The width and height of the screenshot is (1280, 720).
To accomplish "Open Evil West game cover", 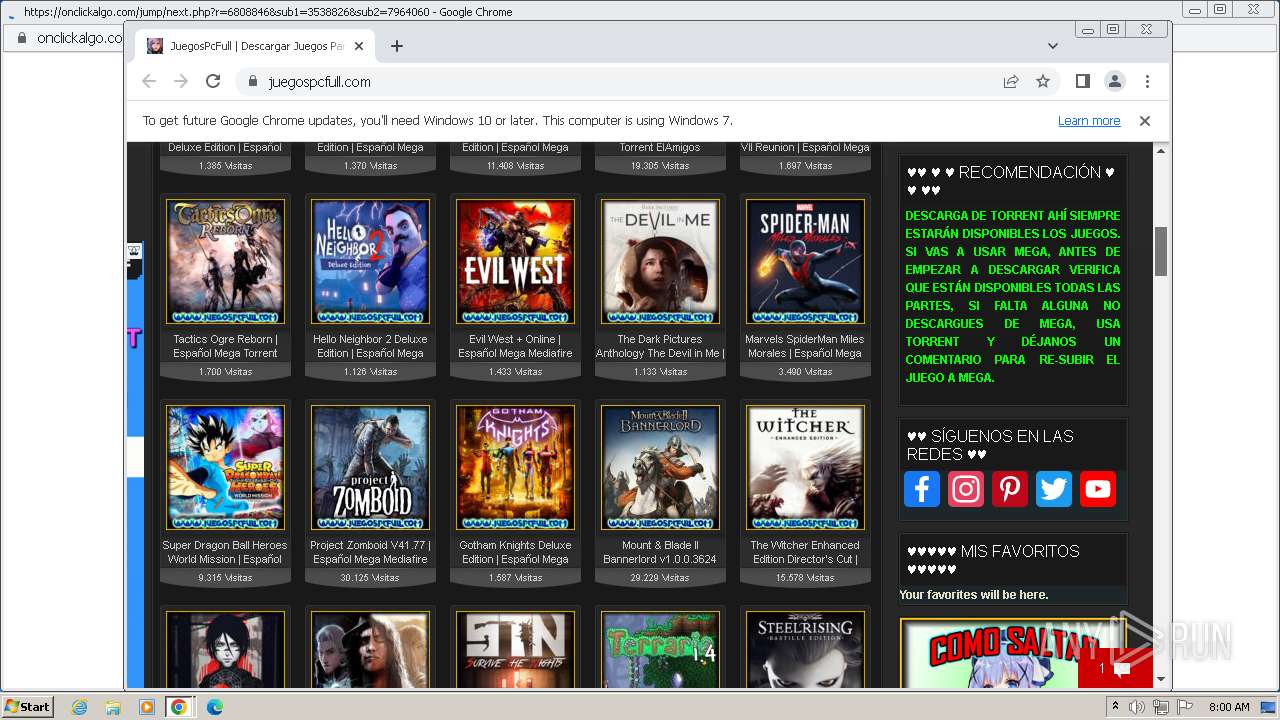I will pyautogui.click(x=515, y=262).
